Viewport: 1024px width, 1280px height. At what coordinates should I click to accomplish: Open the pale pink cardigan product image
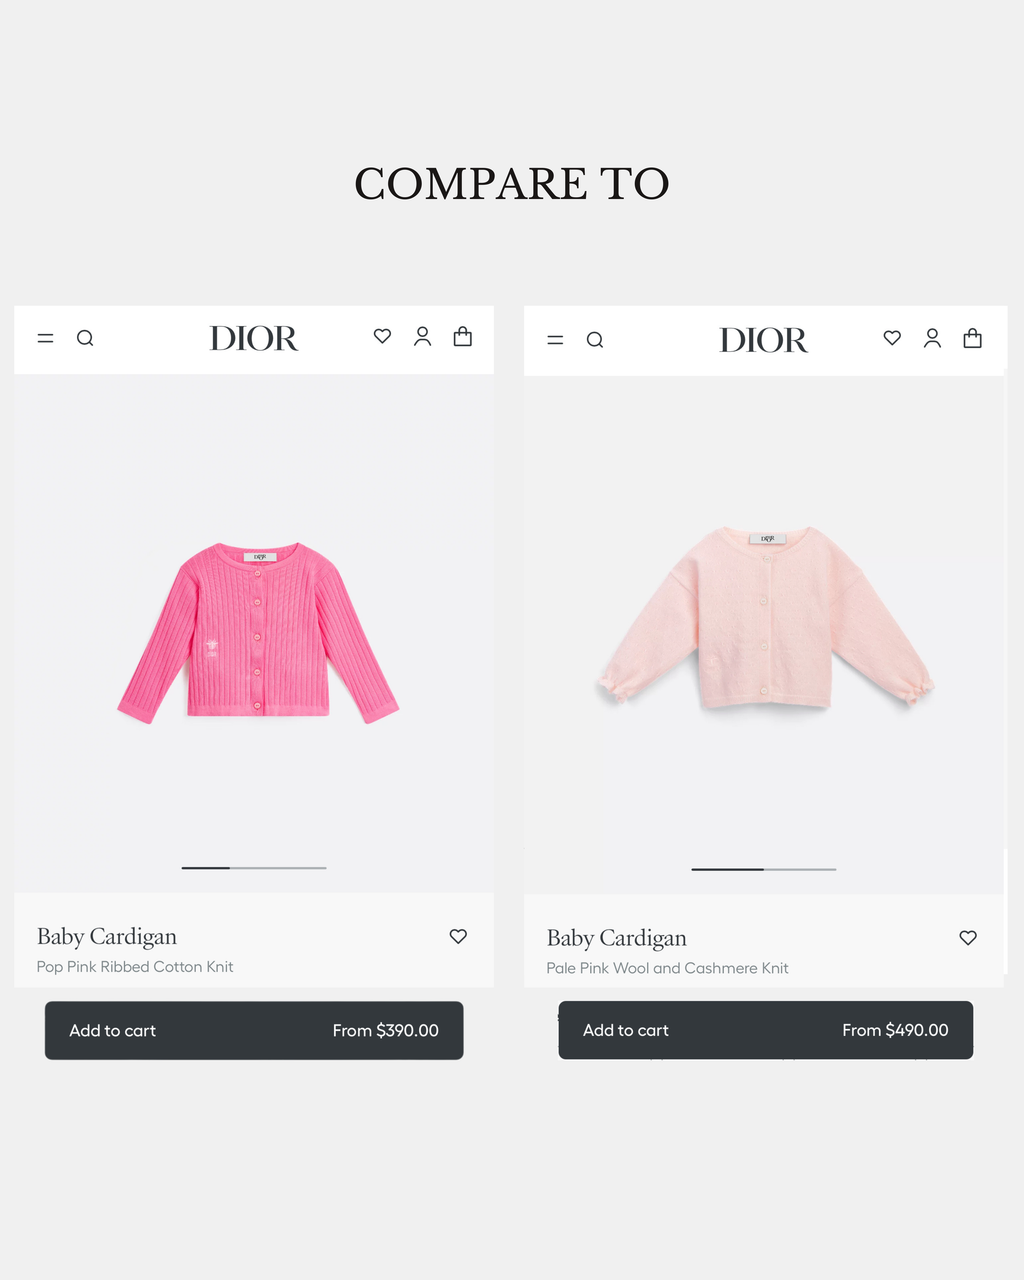click(766, 618)
